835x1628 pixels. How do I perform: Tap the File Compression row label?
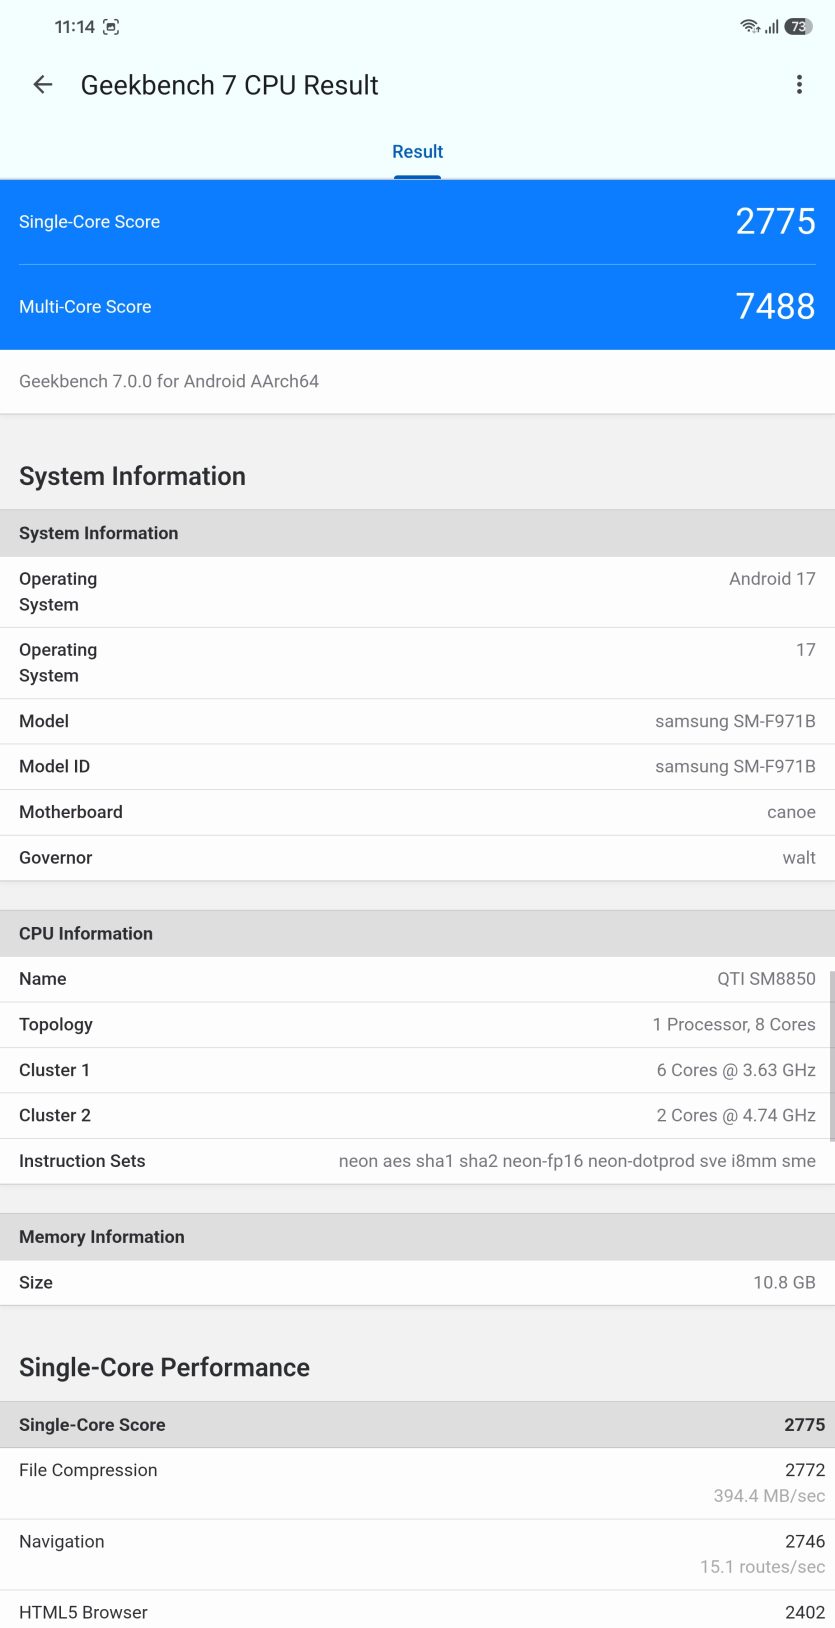tap(88, 1470)
